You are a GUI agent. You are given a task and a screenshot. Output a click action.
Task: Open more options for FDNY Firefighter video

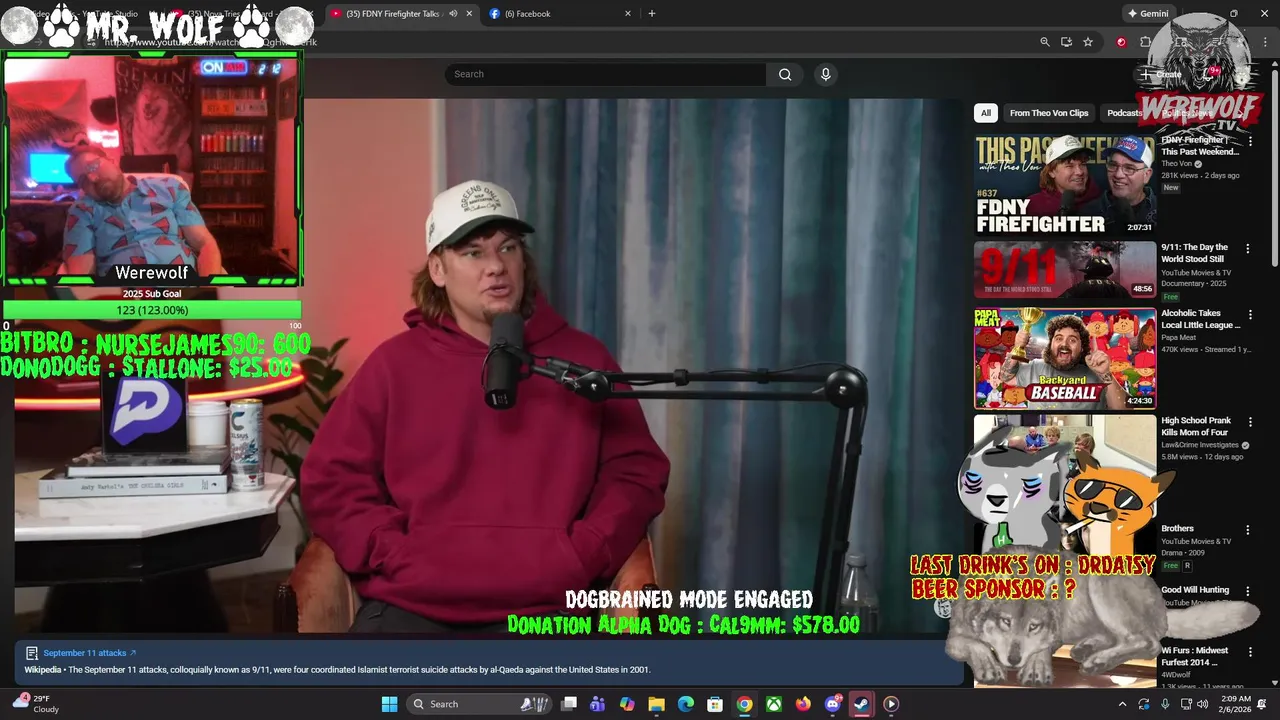[x=1249, y=142]
